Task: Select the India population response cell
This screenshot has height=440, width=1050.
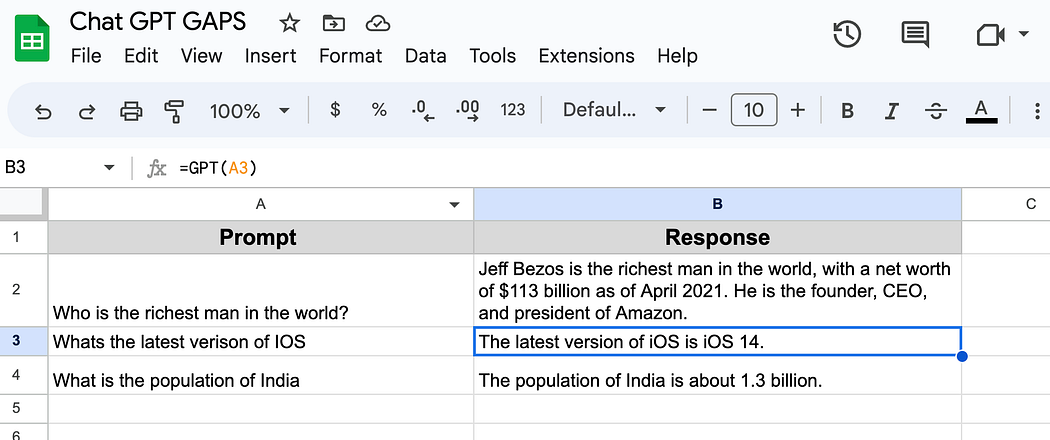Action: (717, 375)
